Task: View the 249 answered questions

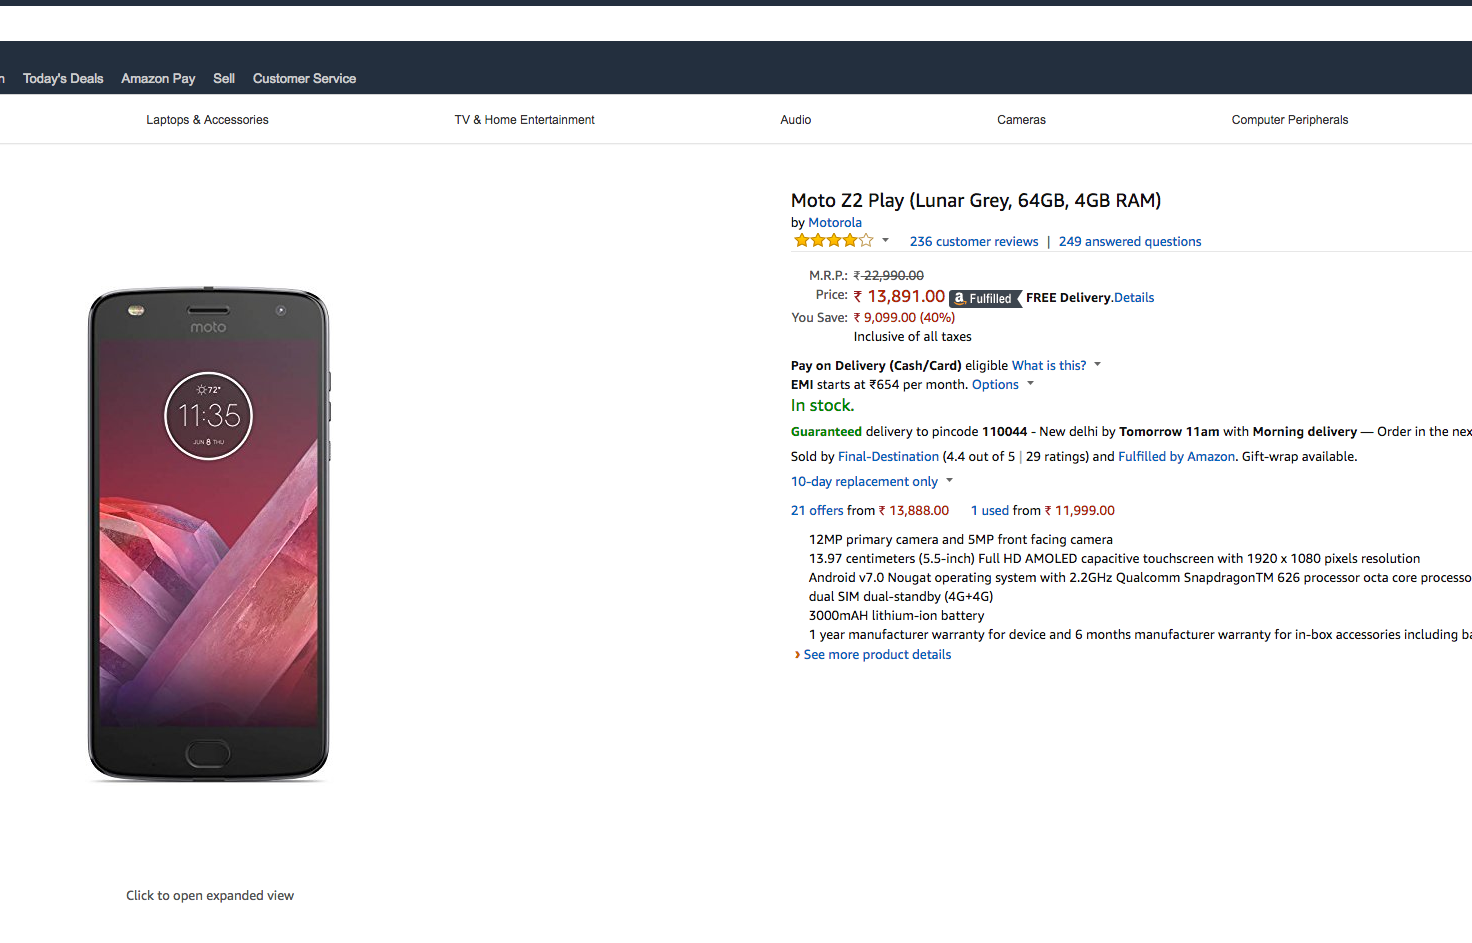Action: (x=1130, y=242)
